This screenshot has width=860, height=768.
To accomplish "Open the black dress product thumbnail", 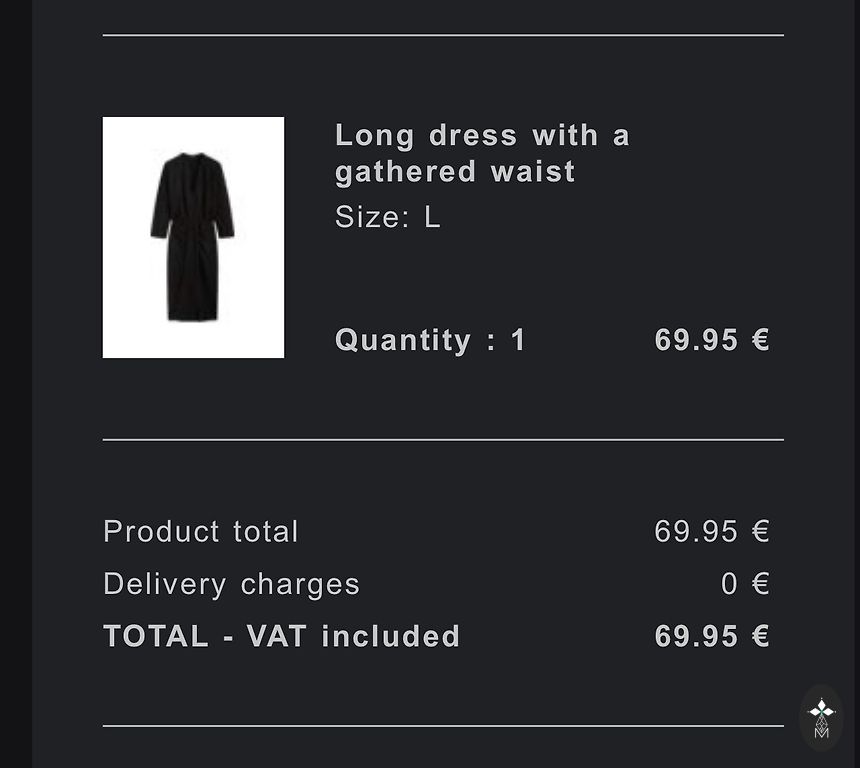I will 193,237.
